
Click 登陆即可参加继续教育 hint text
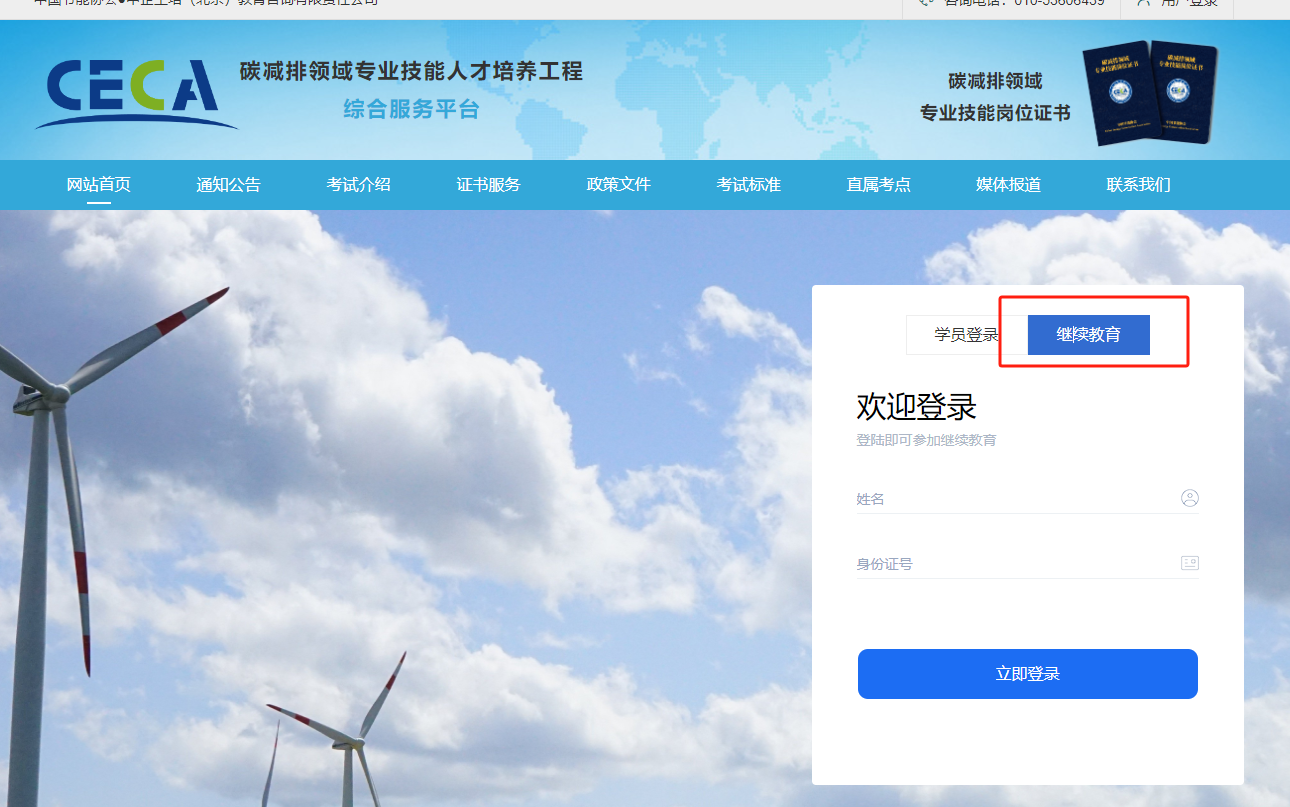click(926, 440)
